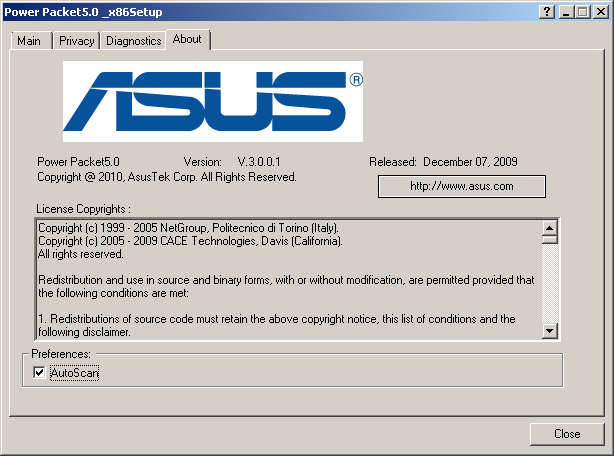Minimize the Power Packet window
Viewport: 614px width, 456px height.
coord(566,12)
